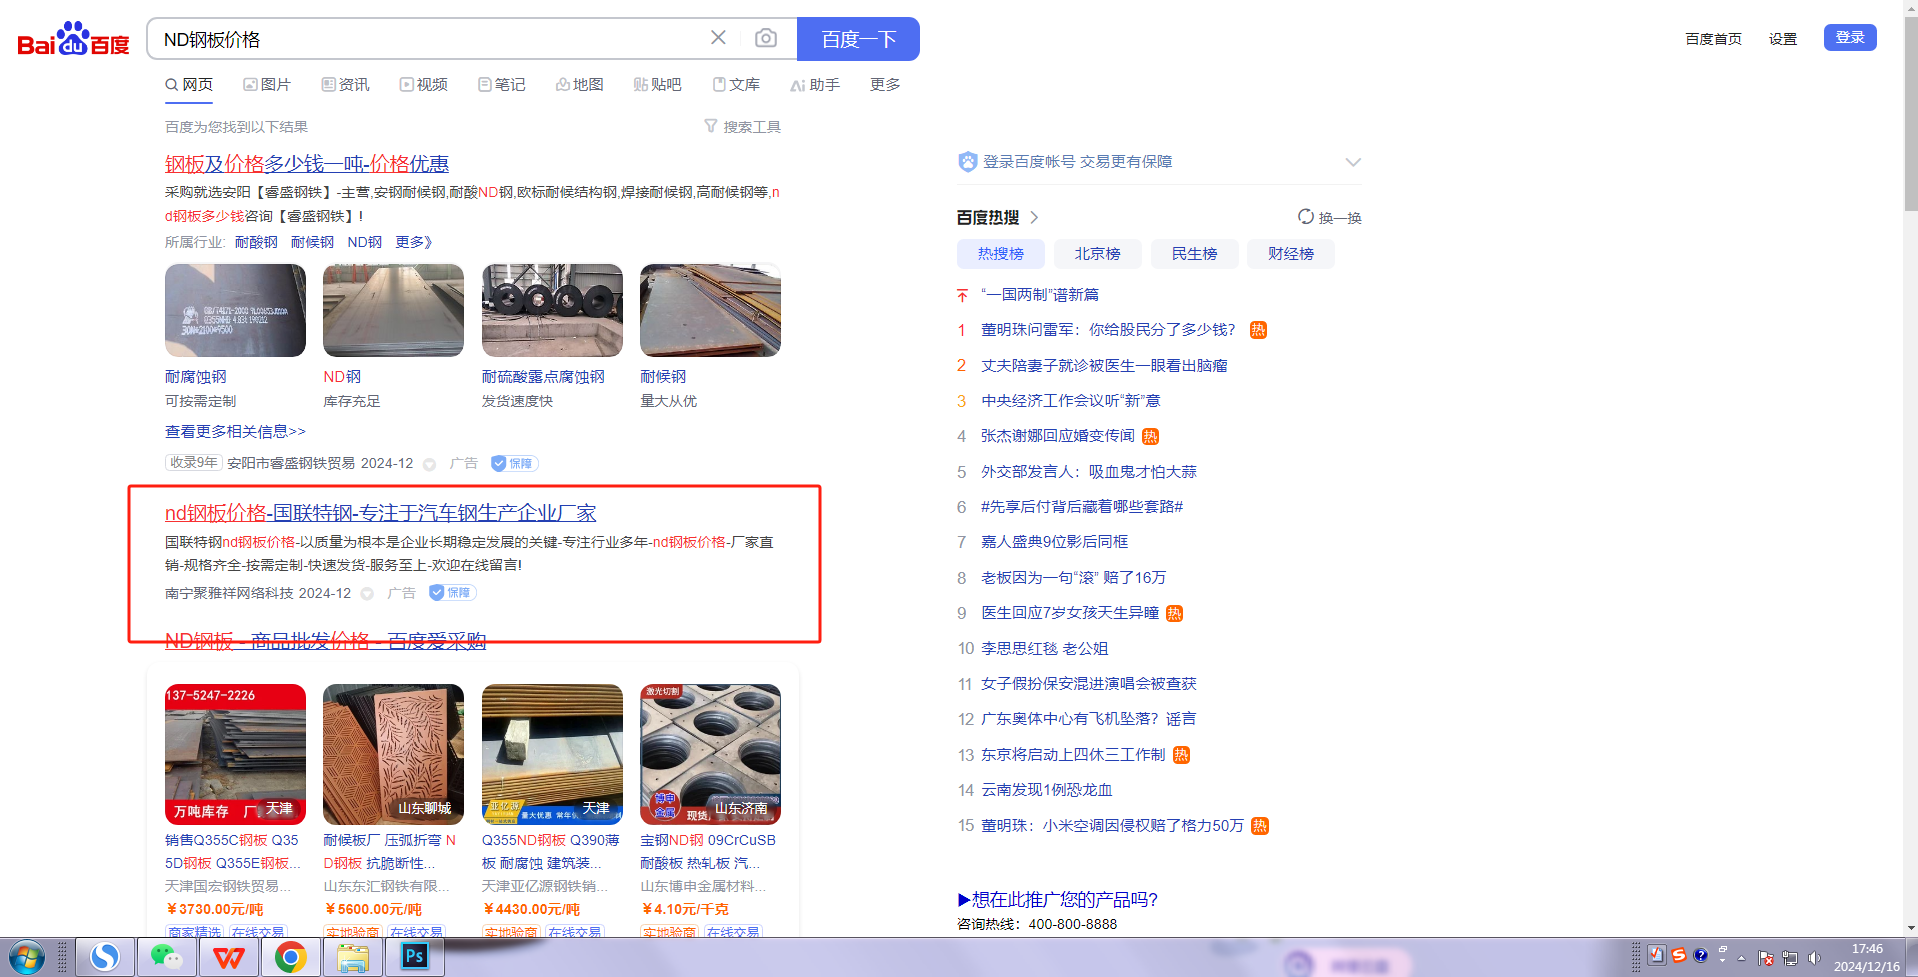
Task: Open hot search 张杰谢娜回应婚变传闻
Action: 1058,436
